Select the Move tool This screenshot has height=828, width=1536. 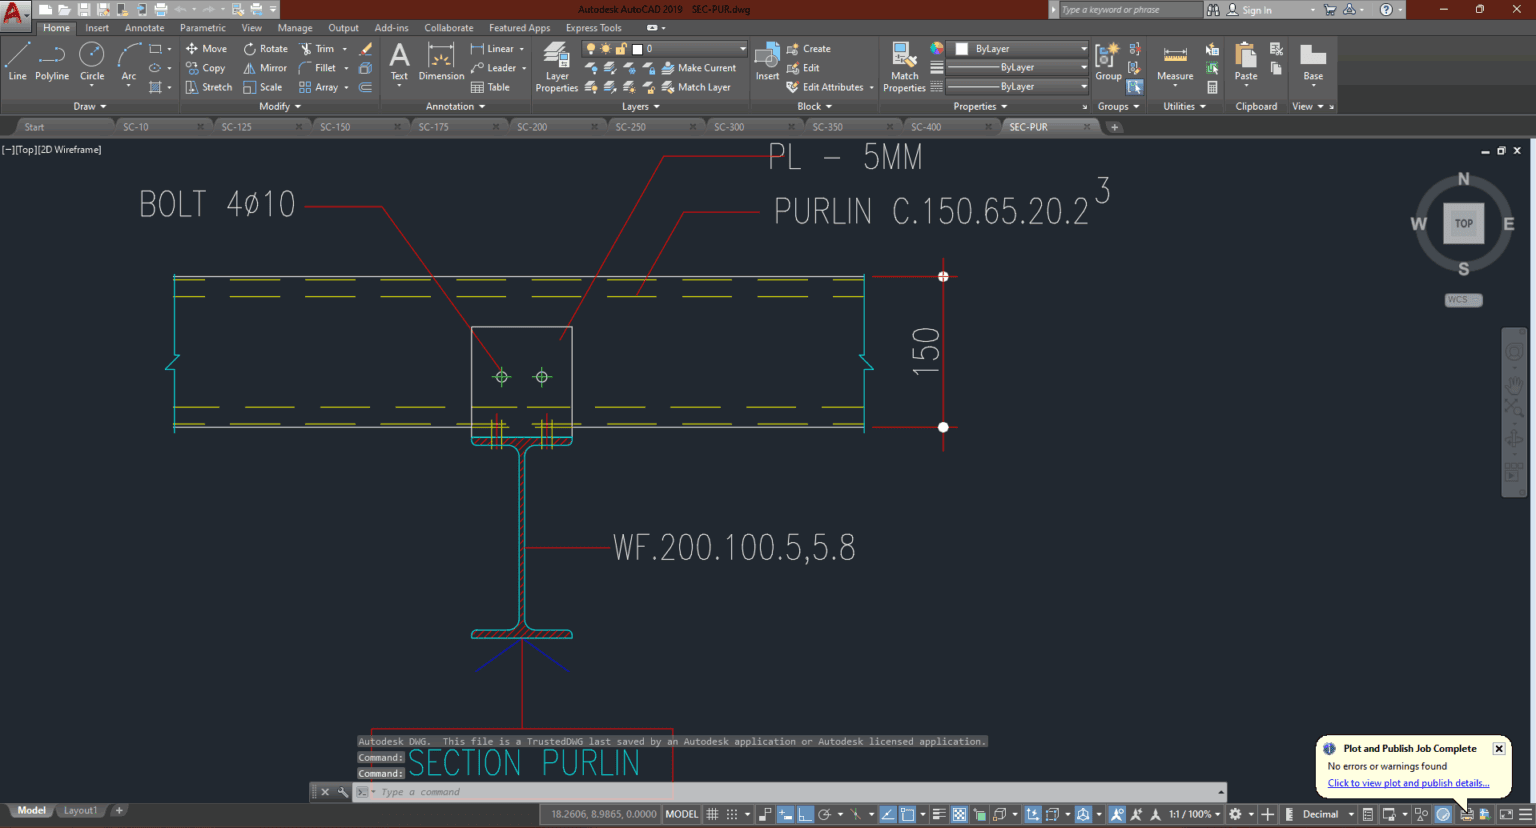pyautogui.click(x=206, y=47)
